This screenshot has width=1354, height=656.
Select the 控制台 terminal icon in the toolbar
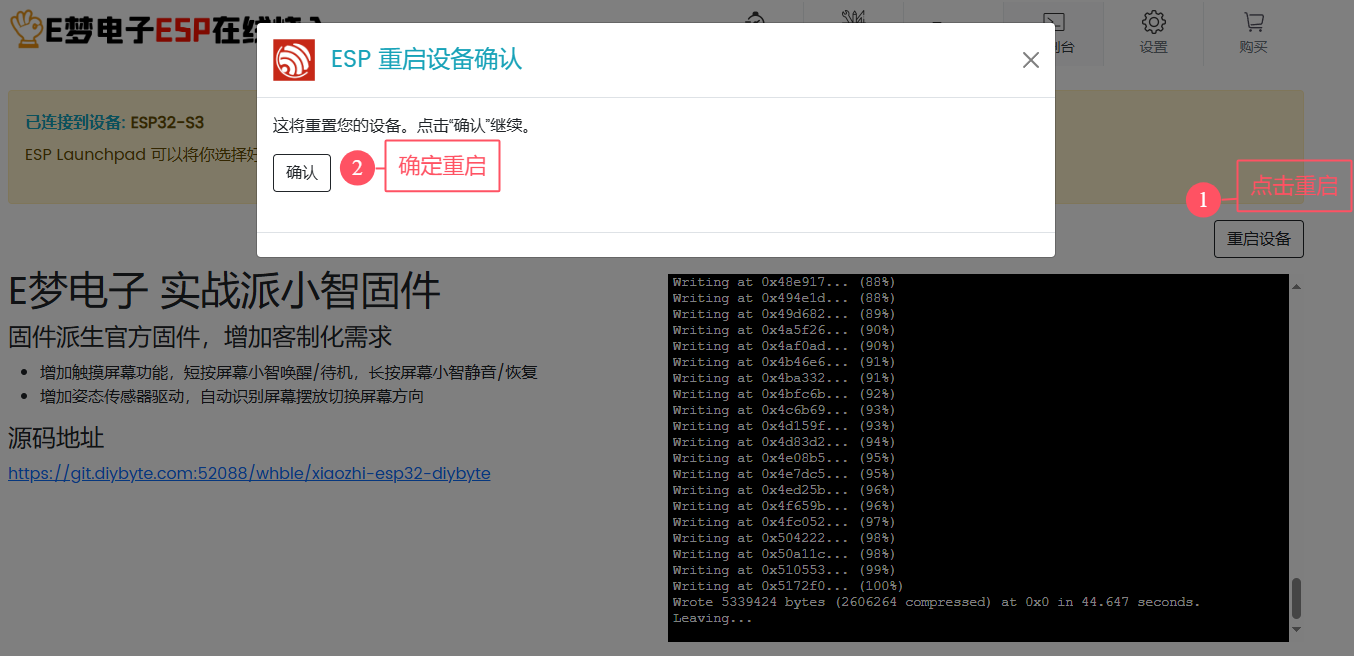[x=1052, y=22]
